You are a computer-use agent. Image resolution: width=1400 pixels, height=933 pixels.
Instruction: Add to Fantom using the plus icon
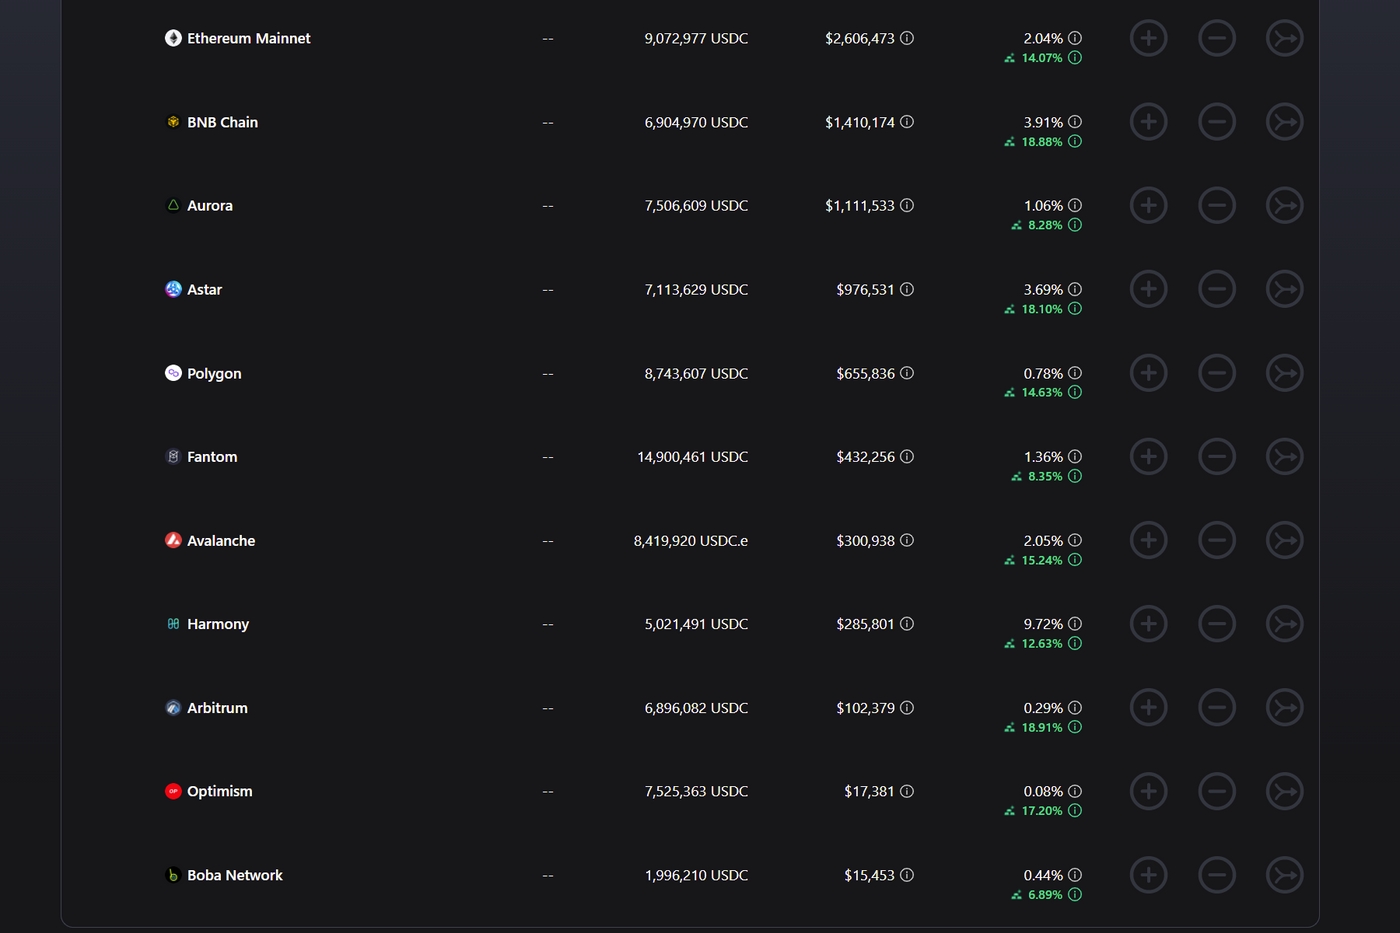tap(1148, 456)
